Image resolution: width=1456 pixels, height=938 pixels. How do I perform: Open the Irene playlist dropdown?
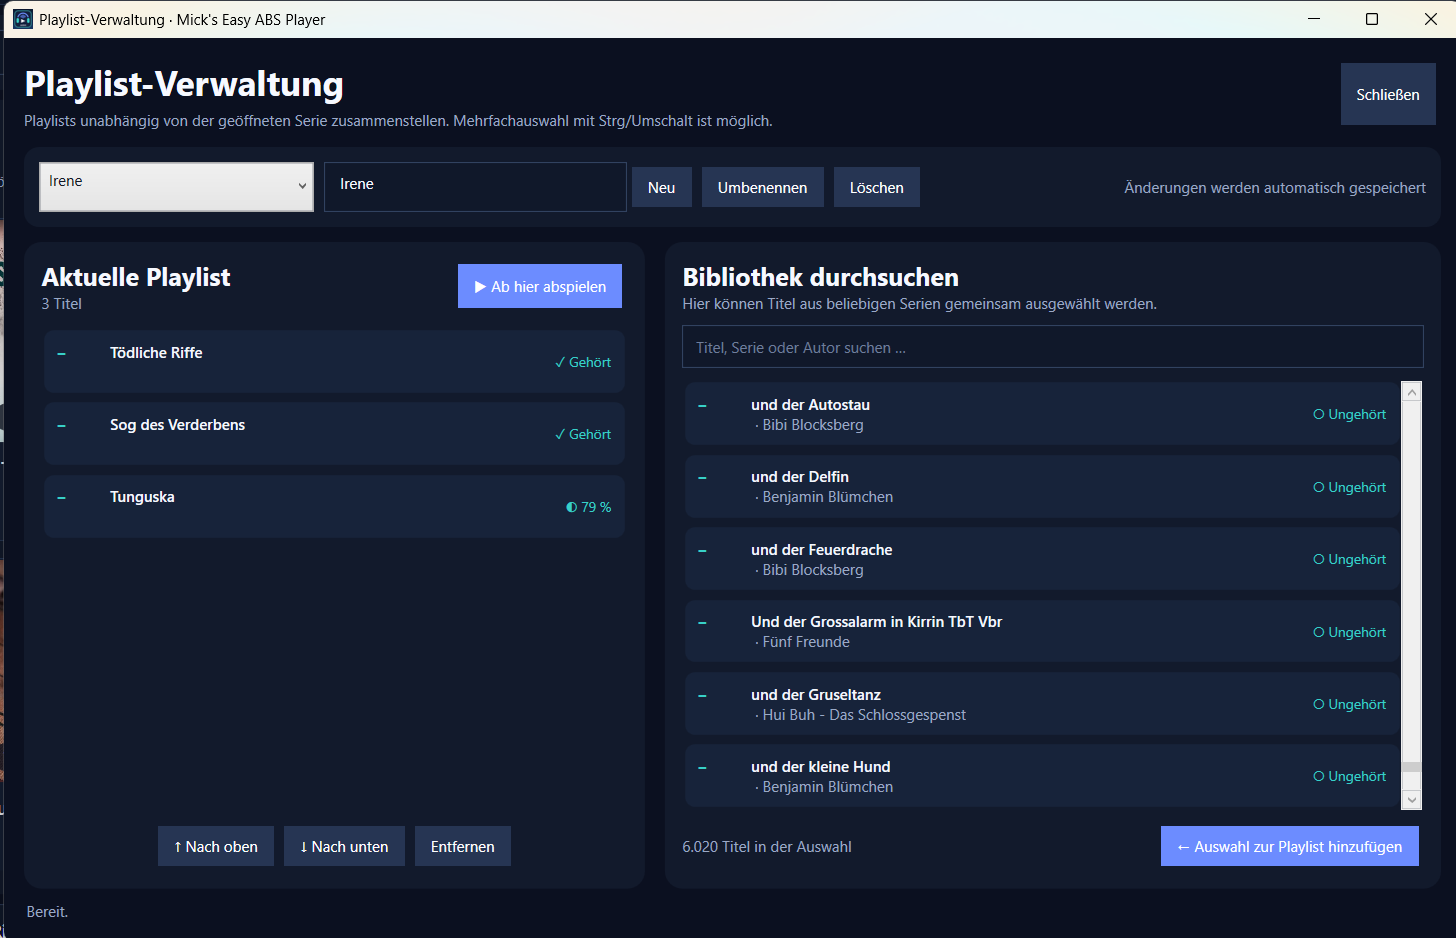pos(176,187)
